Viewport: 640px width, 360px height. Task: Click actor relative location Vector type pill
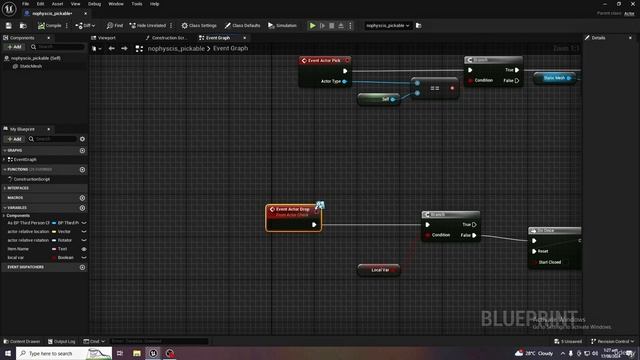[54, 232]
